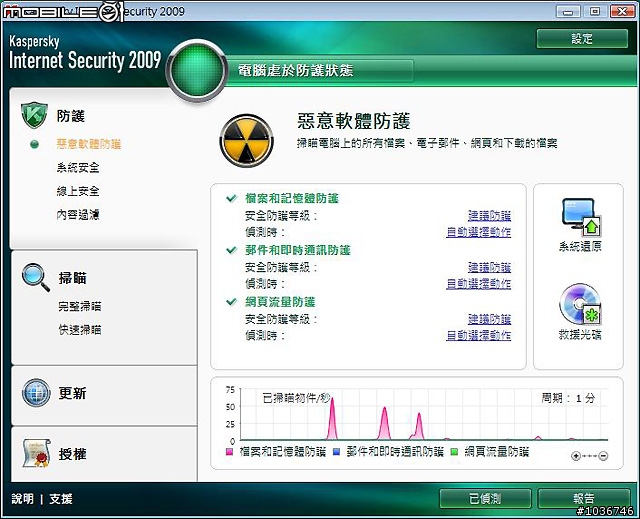
Task: Open the 設定 settings button
Action: coord(582,39)
